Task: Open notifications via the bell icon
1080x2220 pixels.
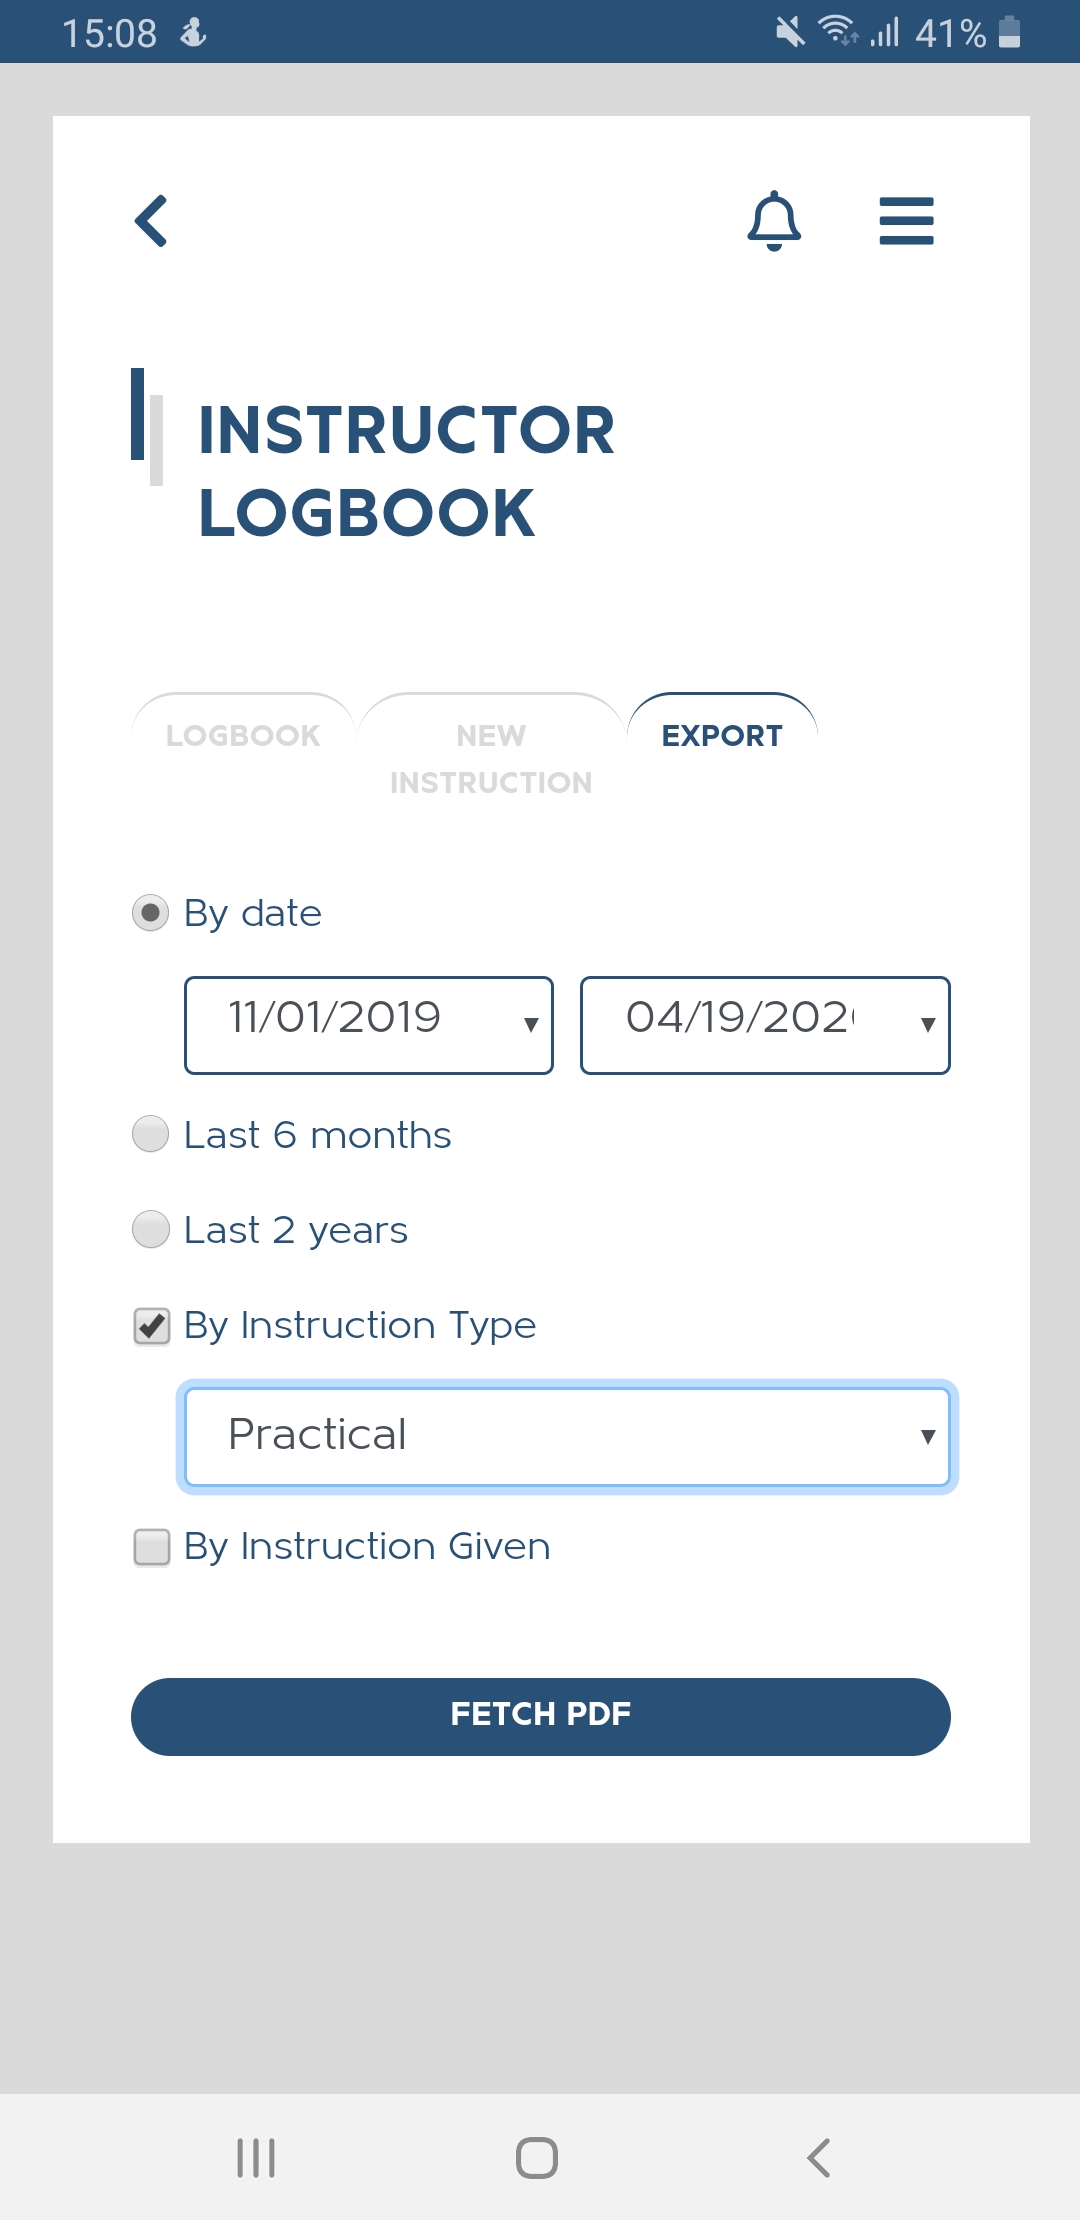Action: (774, 221)
